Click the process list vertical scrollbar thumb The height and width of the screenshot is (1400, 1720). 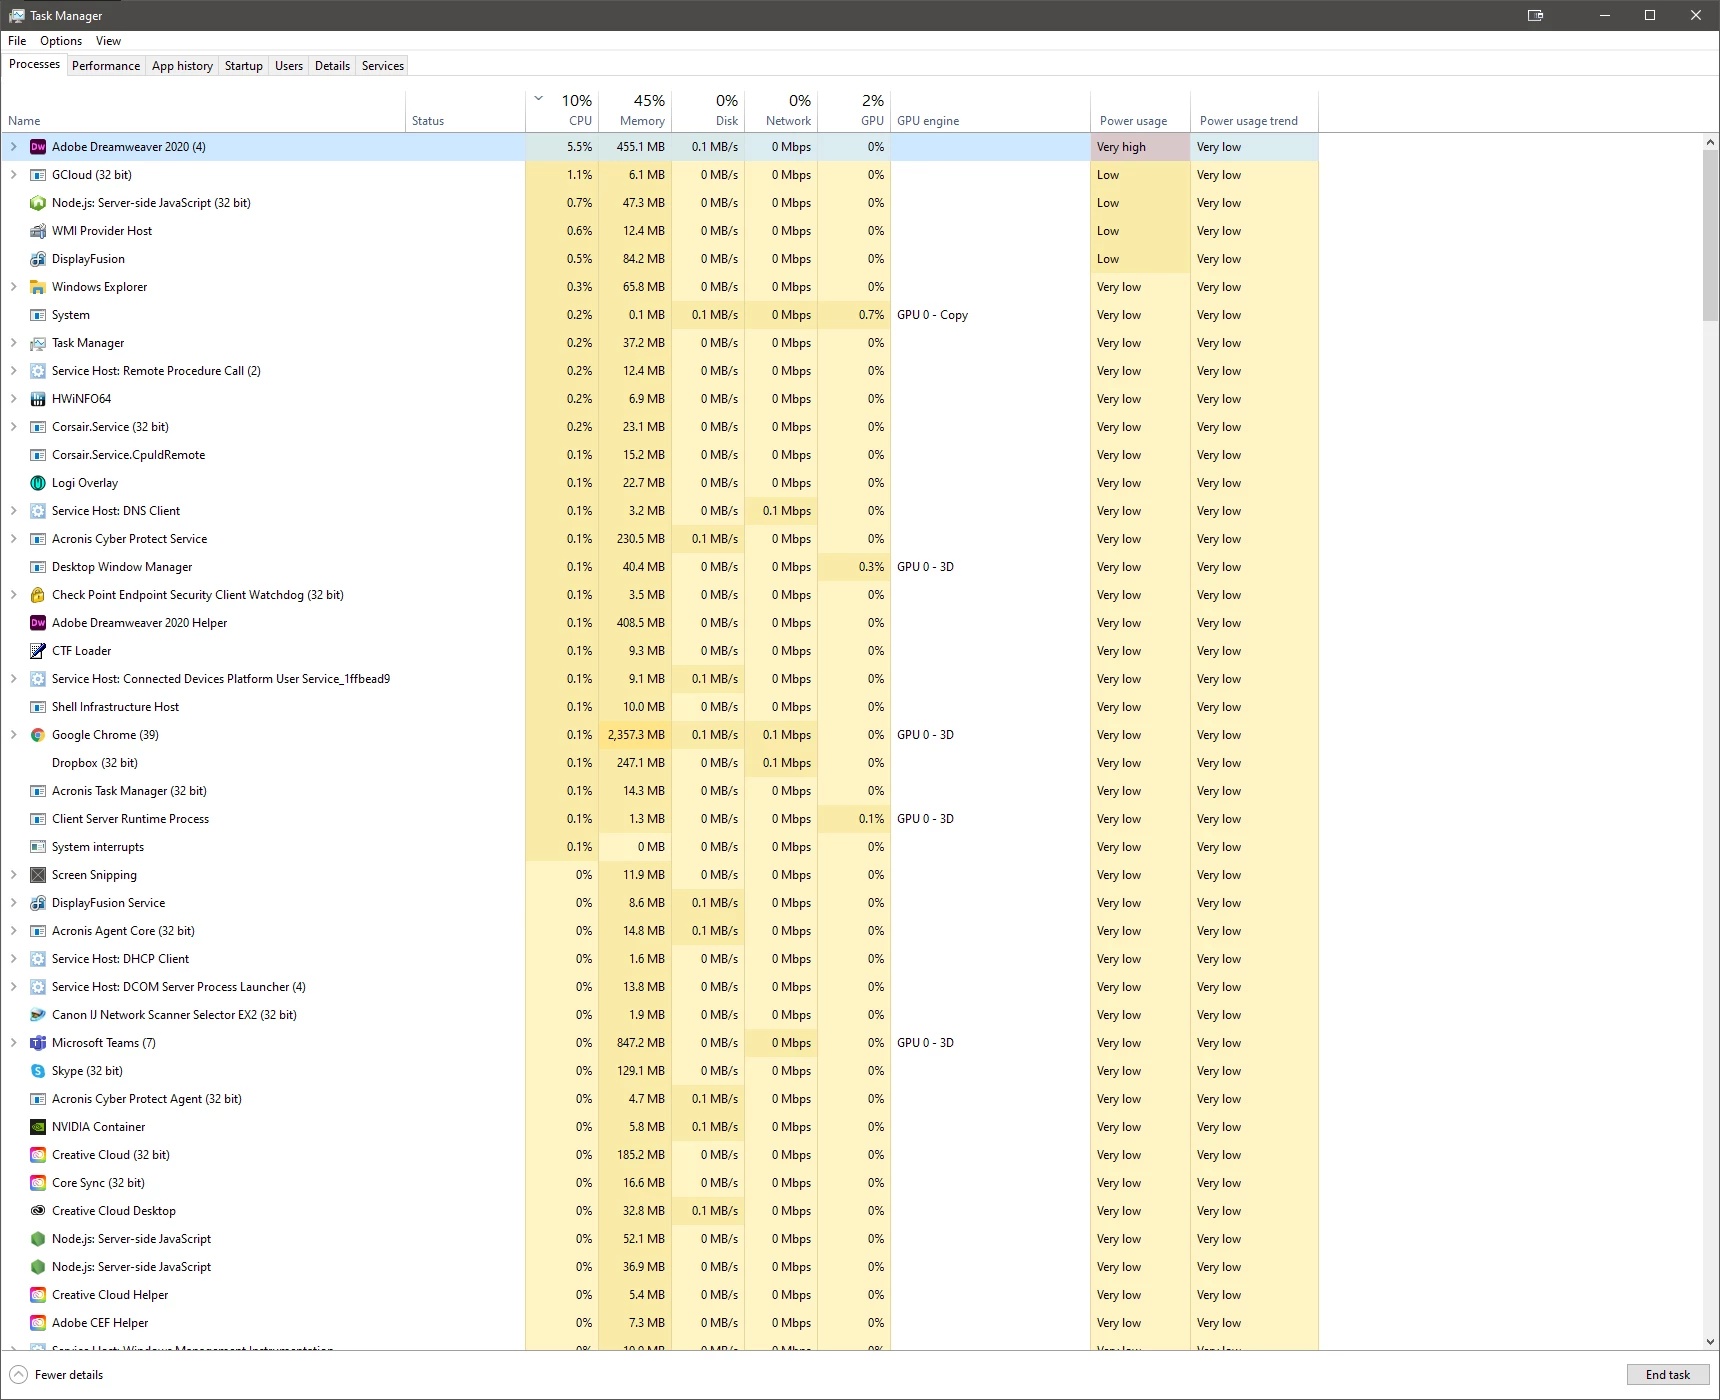click(x=1710, y=236)
